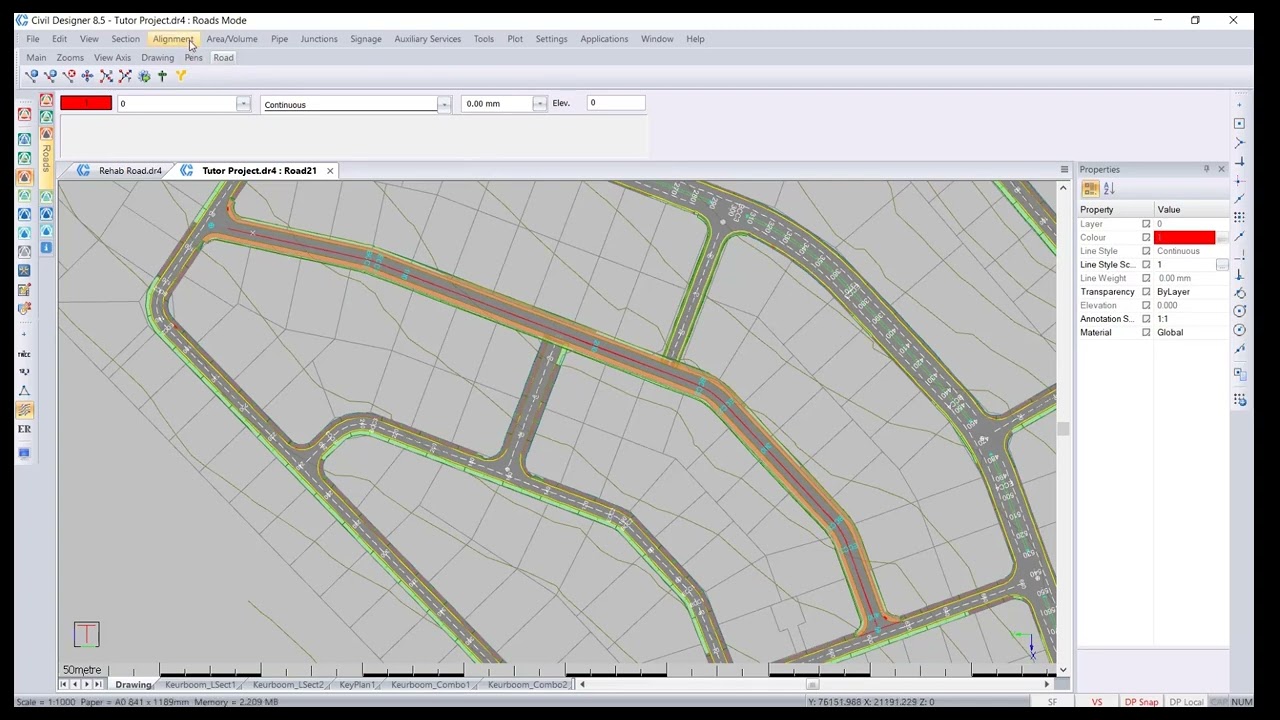The image size is (1280, 720).
Task: Select the Pens toolbar tab
Action: (x=193, y=58)
